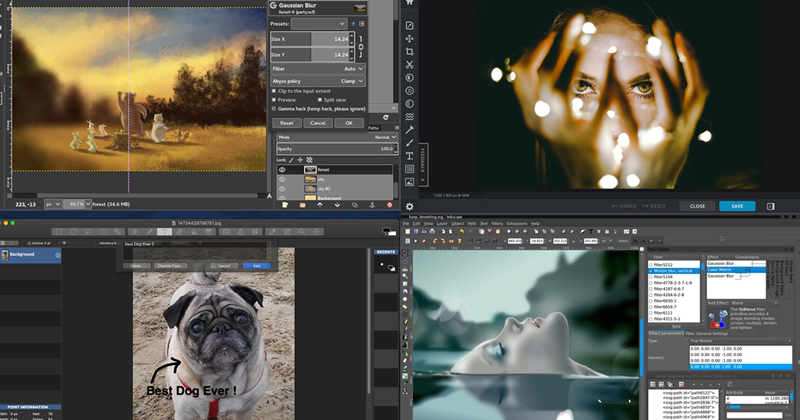
Task: Click the undo arrow in the Inkscape toolbar
Action: coord(462,231)
